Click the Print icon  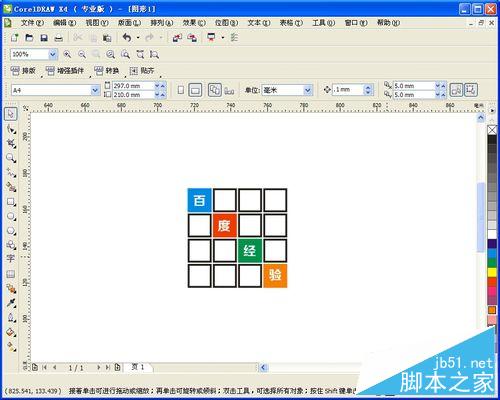click(x=59, y=38)
